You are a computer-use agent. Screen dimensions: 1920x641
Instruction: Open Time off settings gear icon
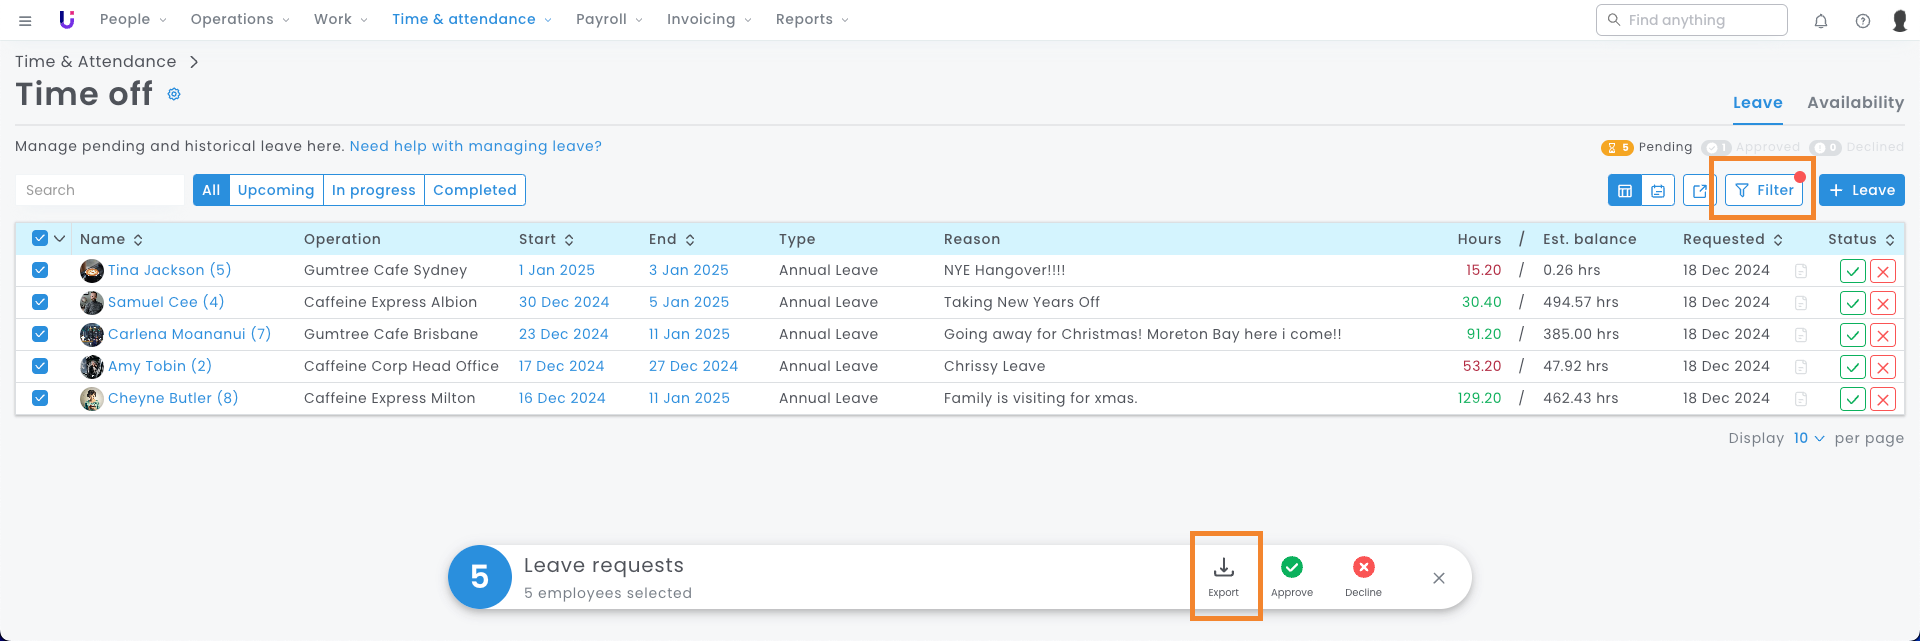click(x=174, y=94)
